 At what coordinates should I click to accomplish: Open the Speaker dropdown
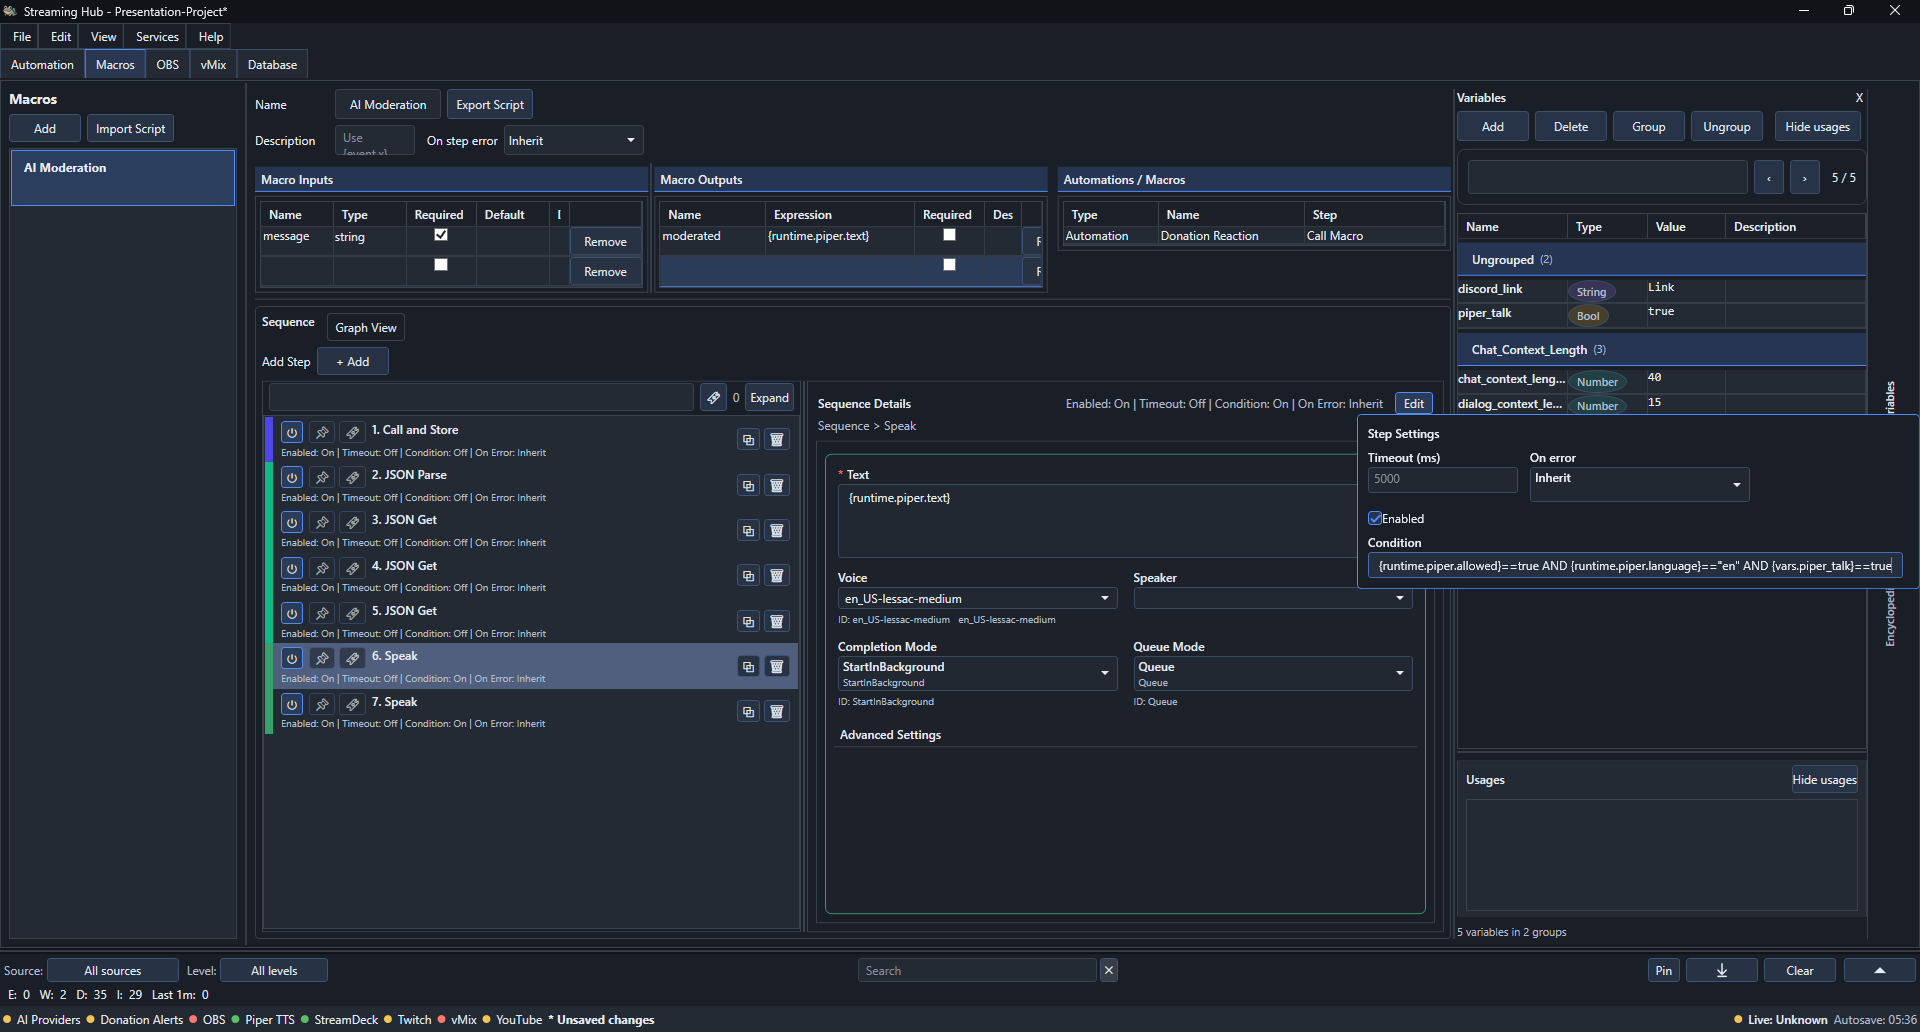coord(1272,598)
